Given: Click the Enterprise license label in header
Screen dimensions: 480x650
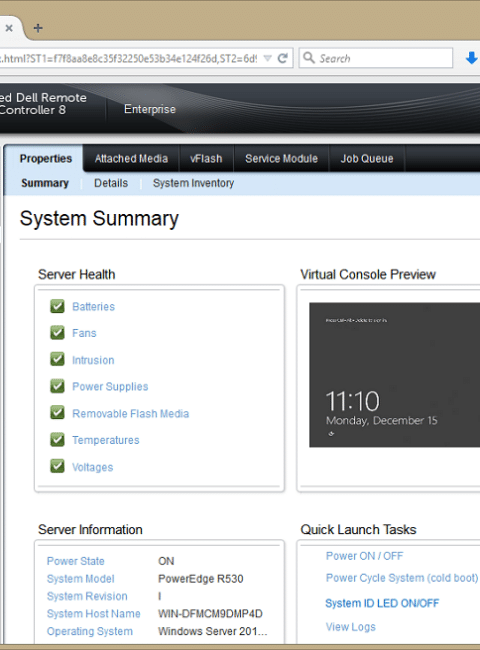Looking at the screenshot, I should [x=150, y=109].
